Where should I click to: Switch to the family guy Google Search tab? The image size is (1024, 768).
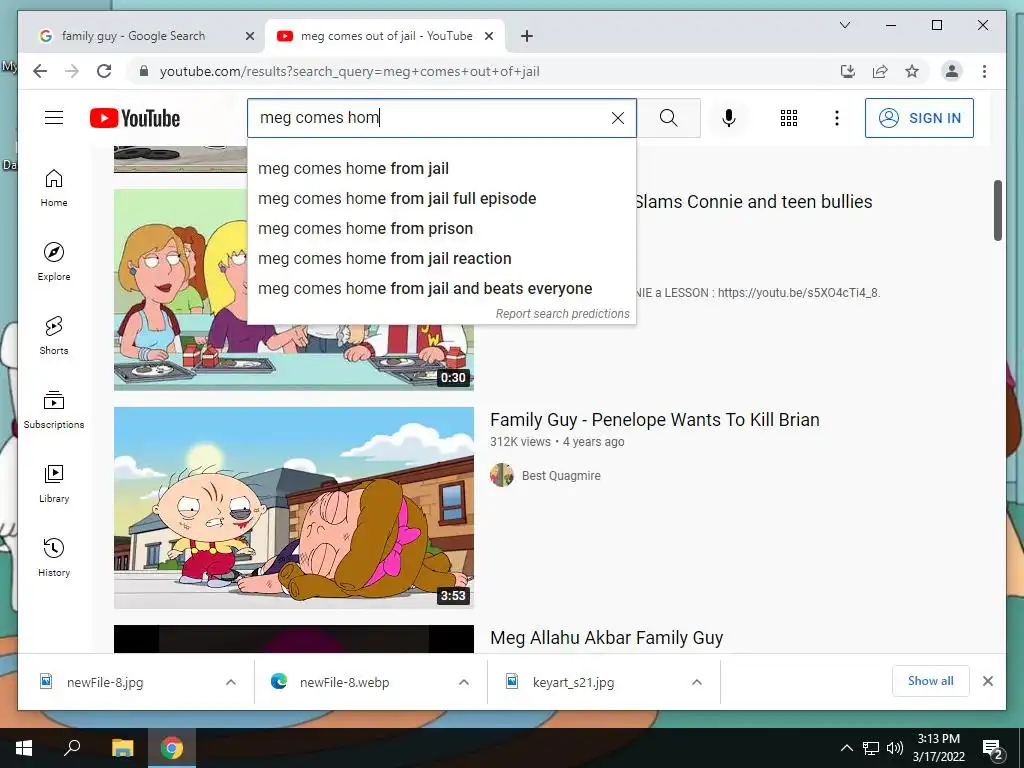pyautogui.click(x=133, y=36)
